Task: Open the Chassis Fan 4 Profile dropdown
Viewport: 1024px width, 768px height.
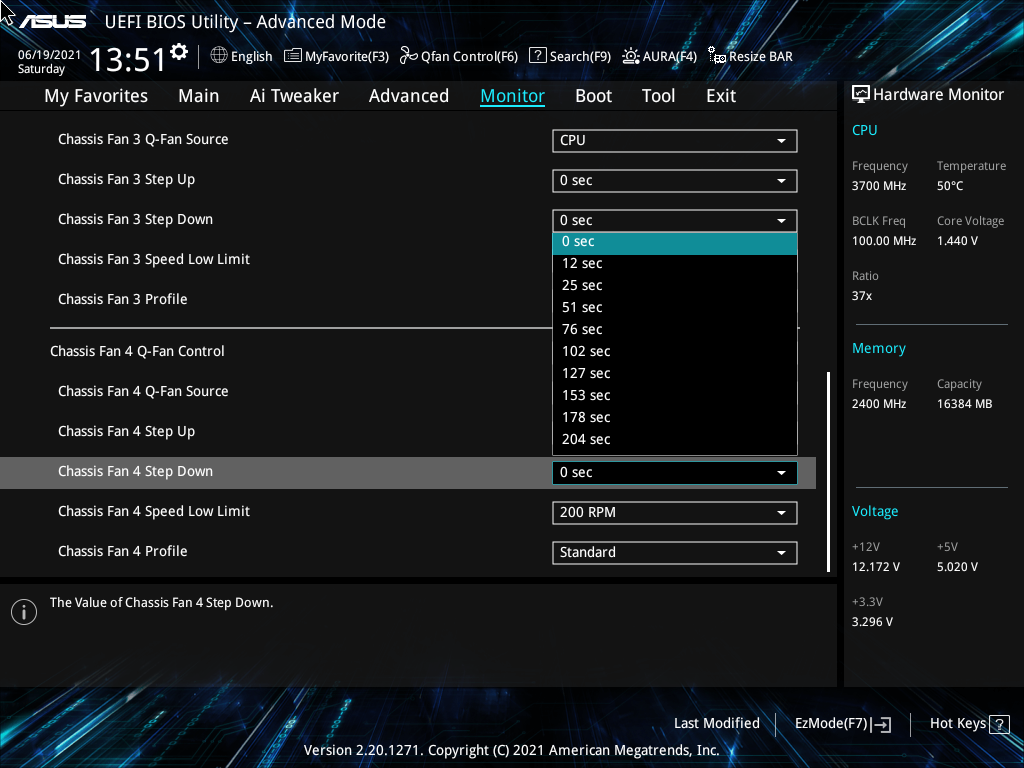Action: coord(674,552)
